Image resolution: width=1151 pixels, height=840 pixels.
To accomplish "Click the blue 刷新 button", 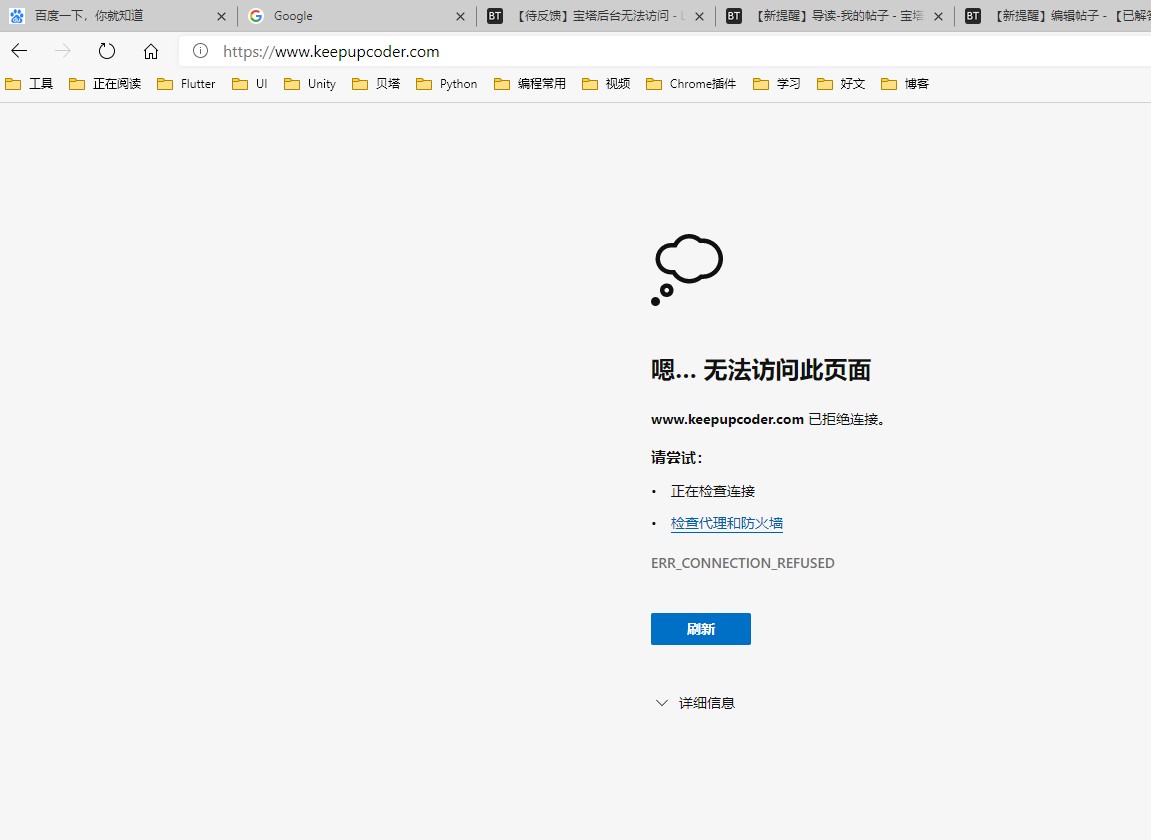I will coord(700,629).
